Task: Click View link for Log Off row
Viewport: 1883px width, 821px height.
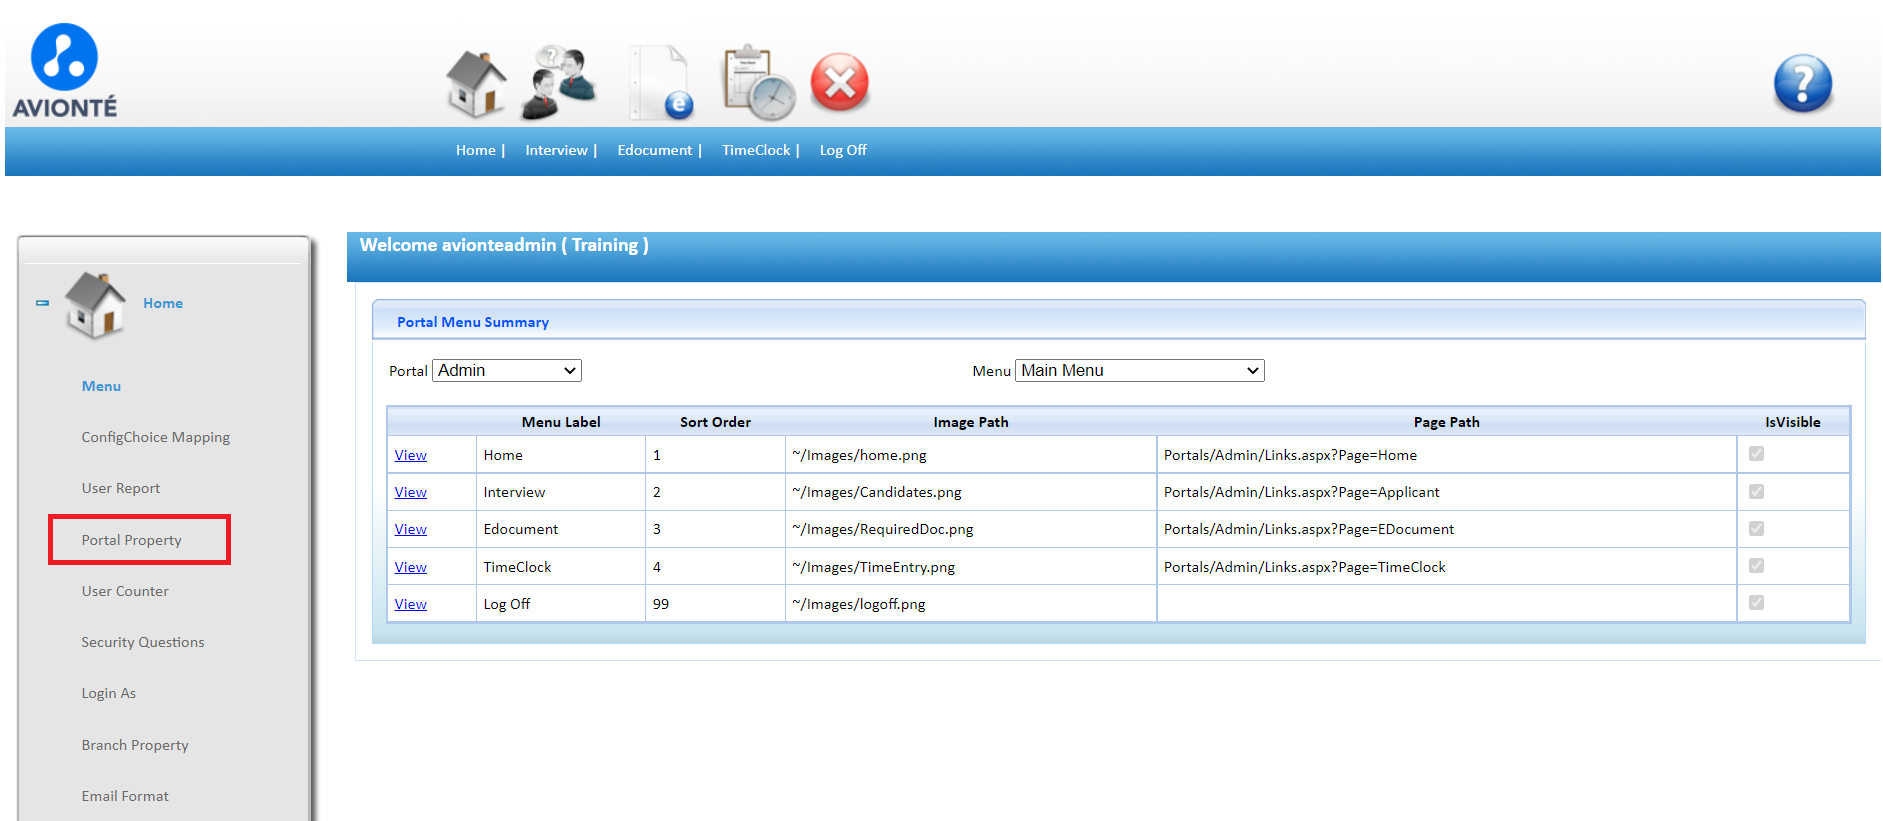Action: 410,604
